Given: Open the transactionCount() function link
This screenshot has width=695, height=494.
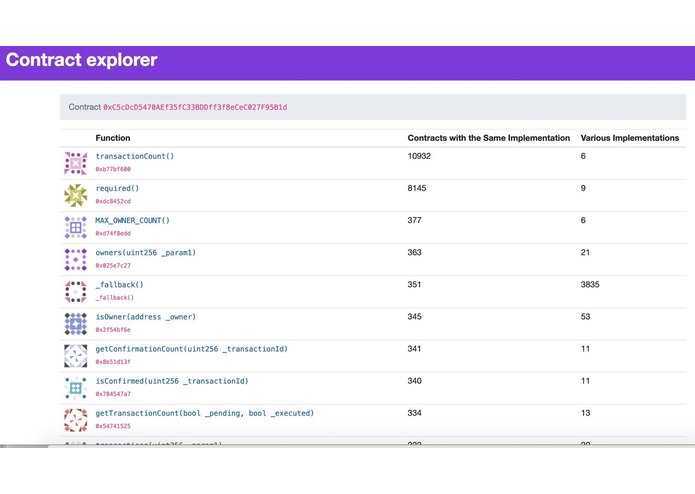Looking at the screenshot, I should (x=135, y=156).
